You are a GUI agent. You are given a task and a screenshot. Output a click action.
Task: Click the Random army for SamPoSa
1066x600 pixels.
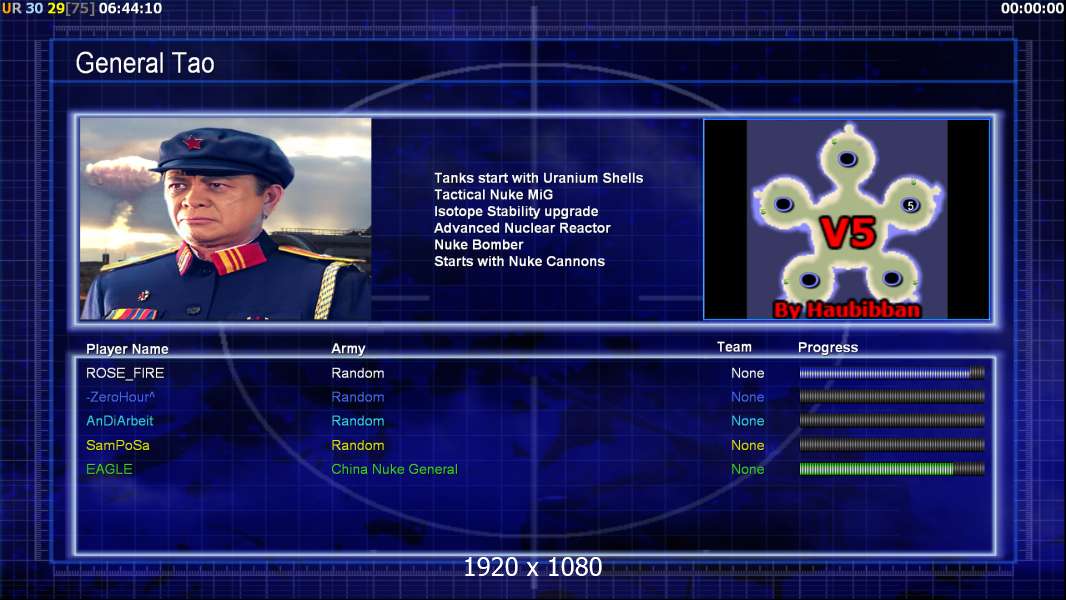[x=358, y=445]
